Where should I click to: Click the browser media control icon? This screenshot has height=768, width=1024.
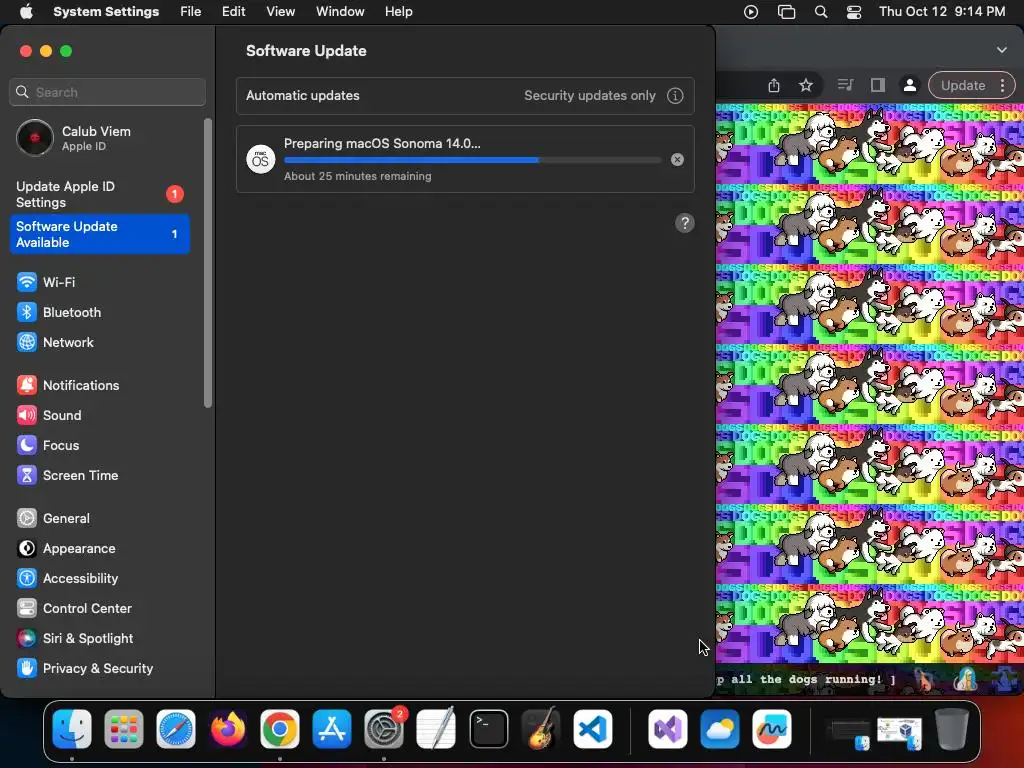coord(845,86)
